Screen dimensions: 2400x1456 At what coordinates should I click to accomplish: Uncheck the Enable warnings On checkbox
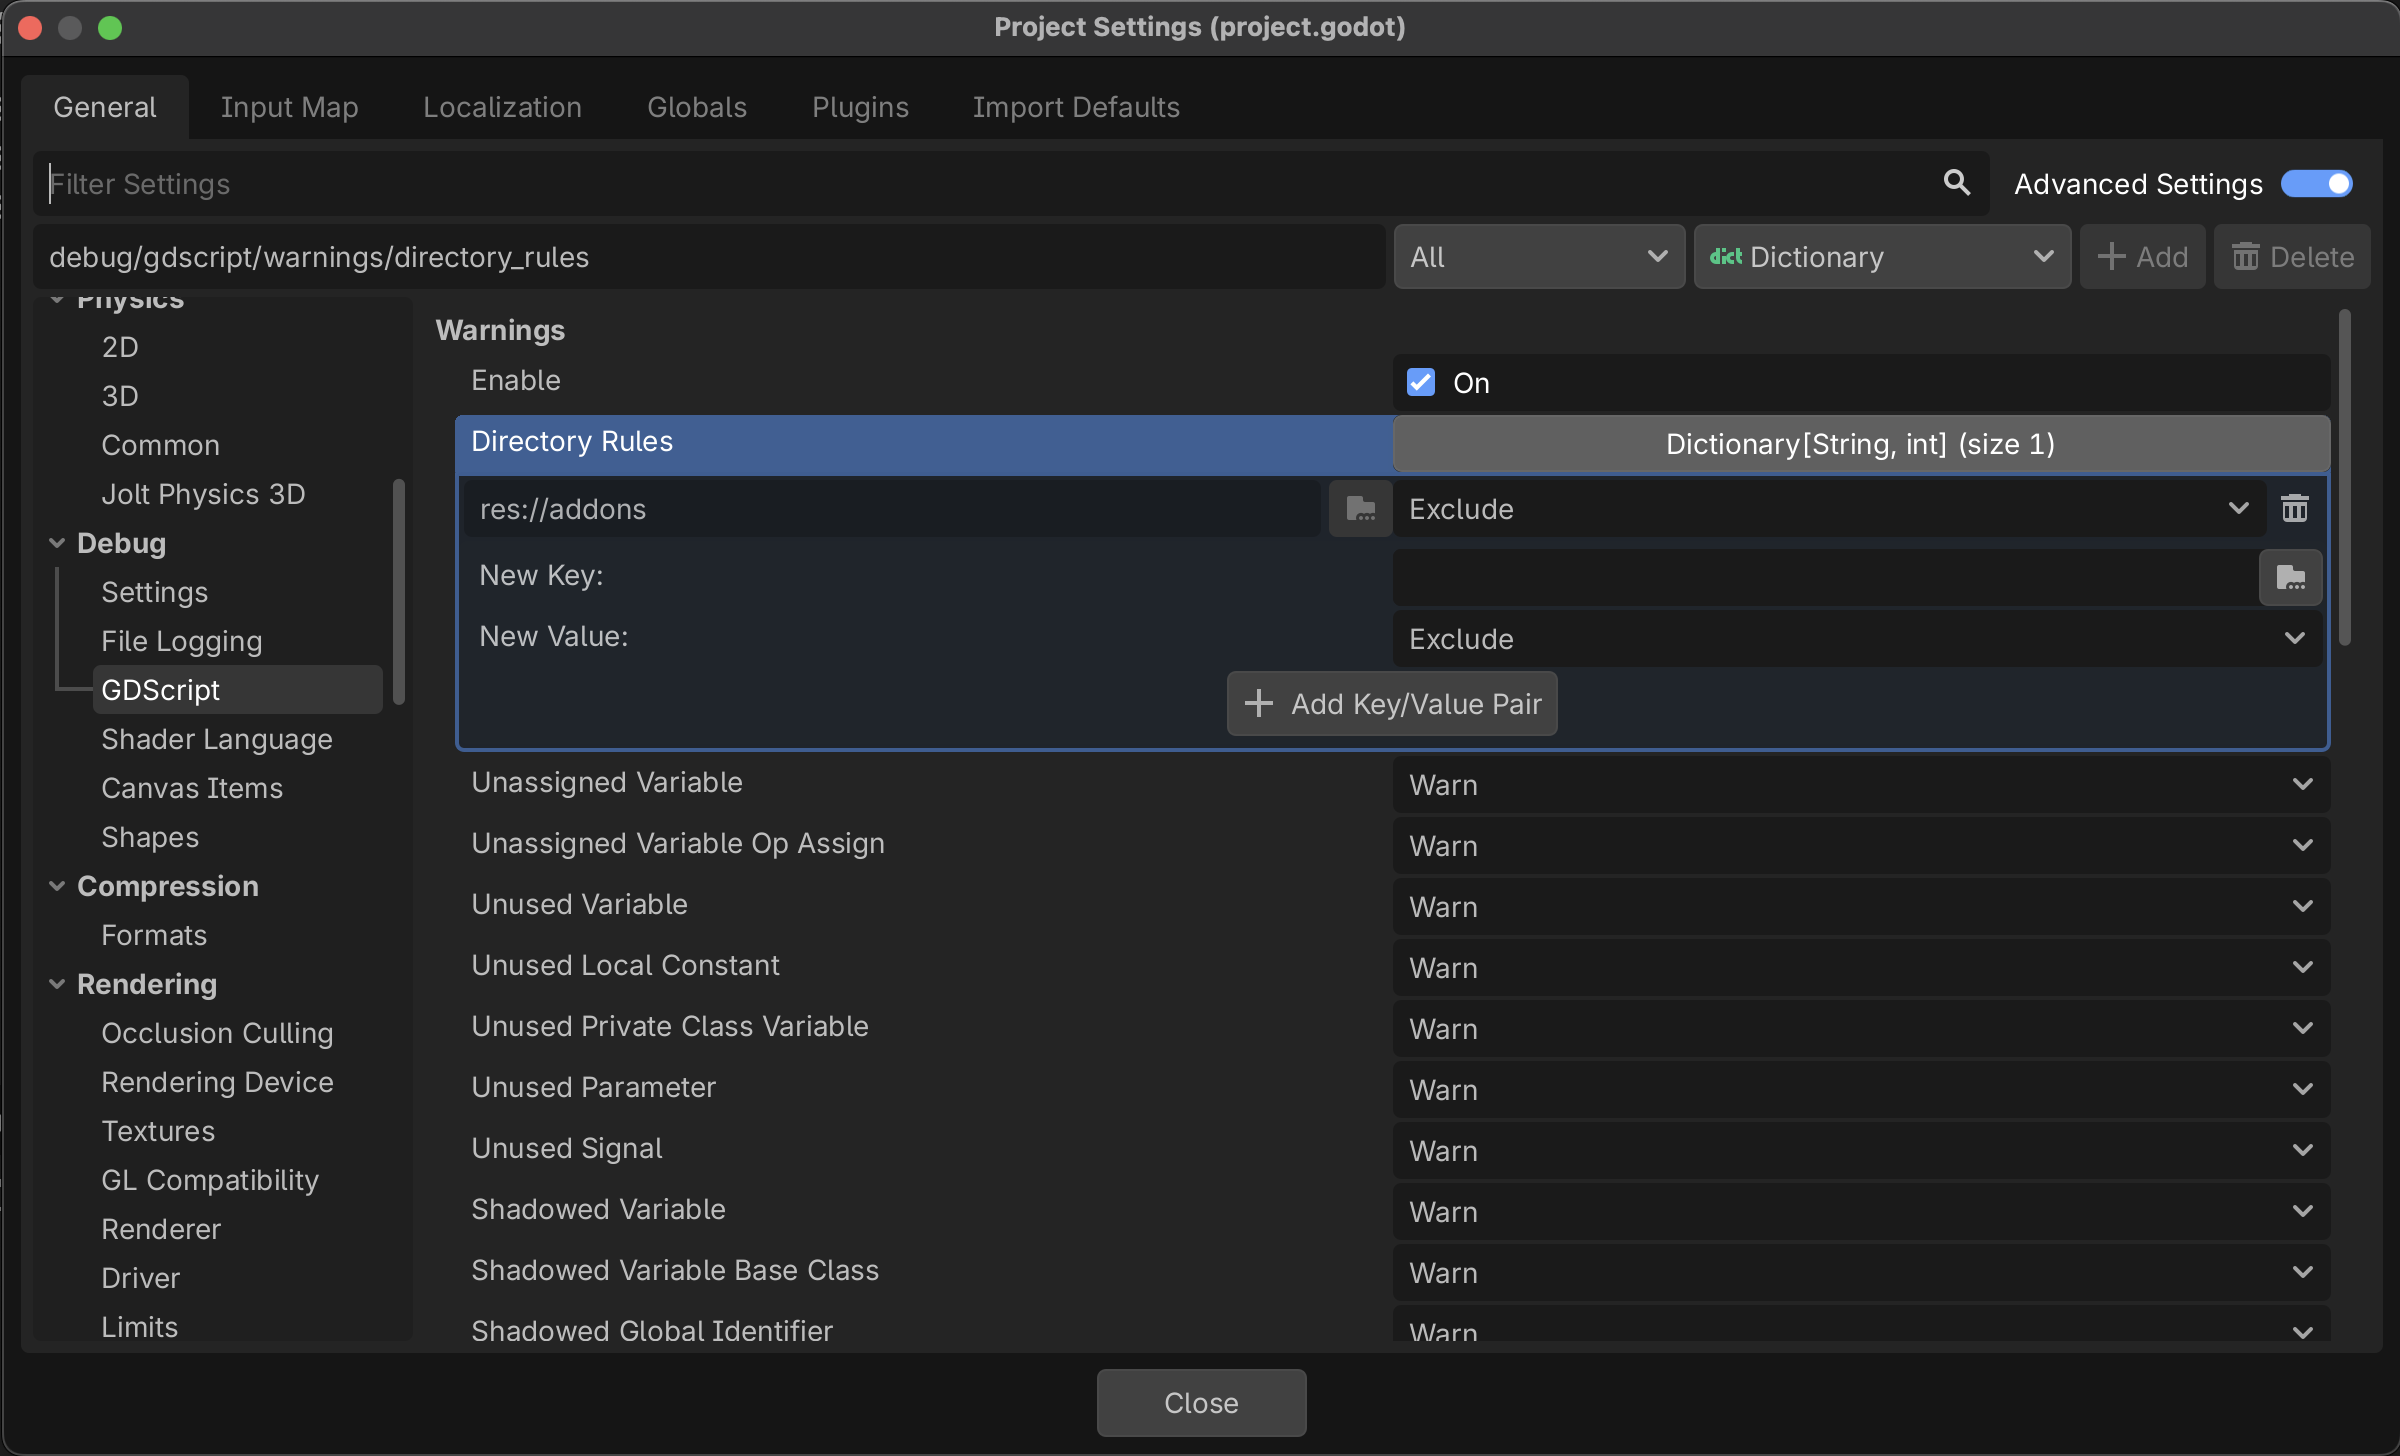click(x=1420, y=382)
